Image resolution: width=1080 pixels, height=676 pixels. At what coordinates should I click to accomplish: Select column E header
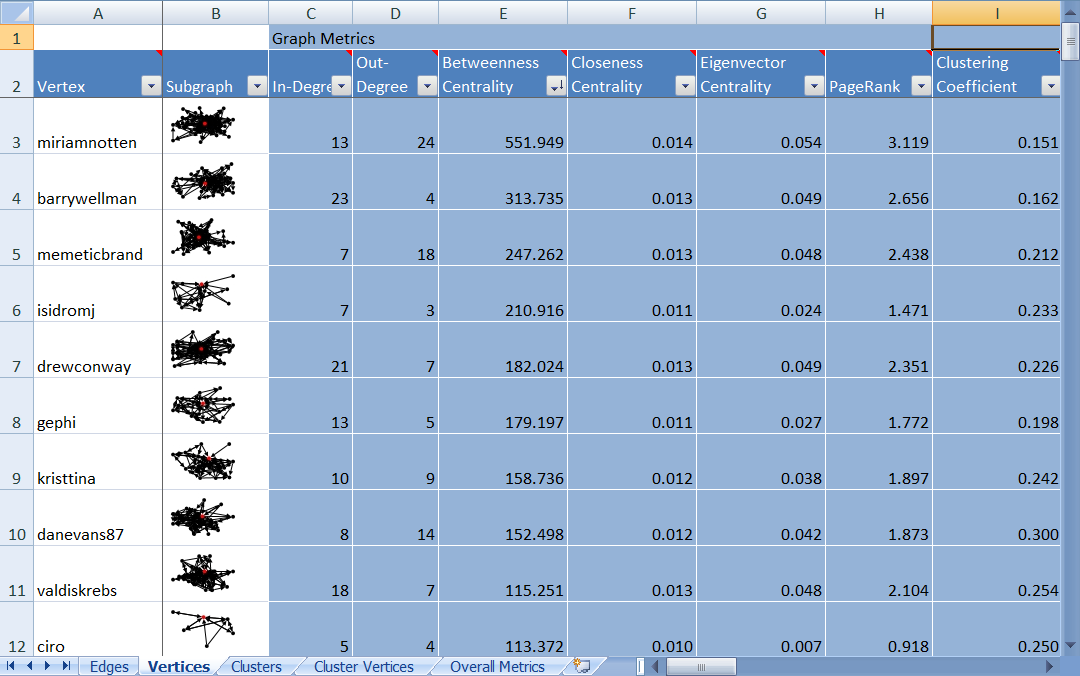click(x=502, y=13)
